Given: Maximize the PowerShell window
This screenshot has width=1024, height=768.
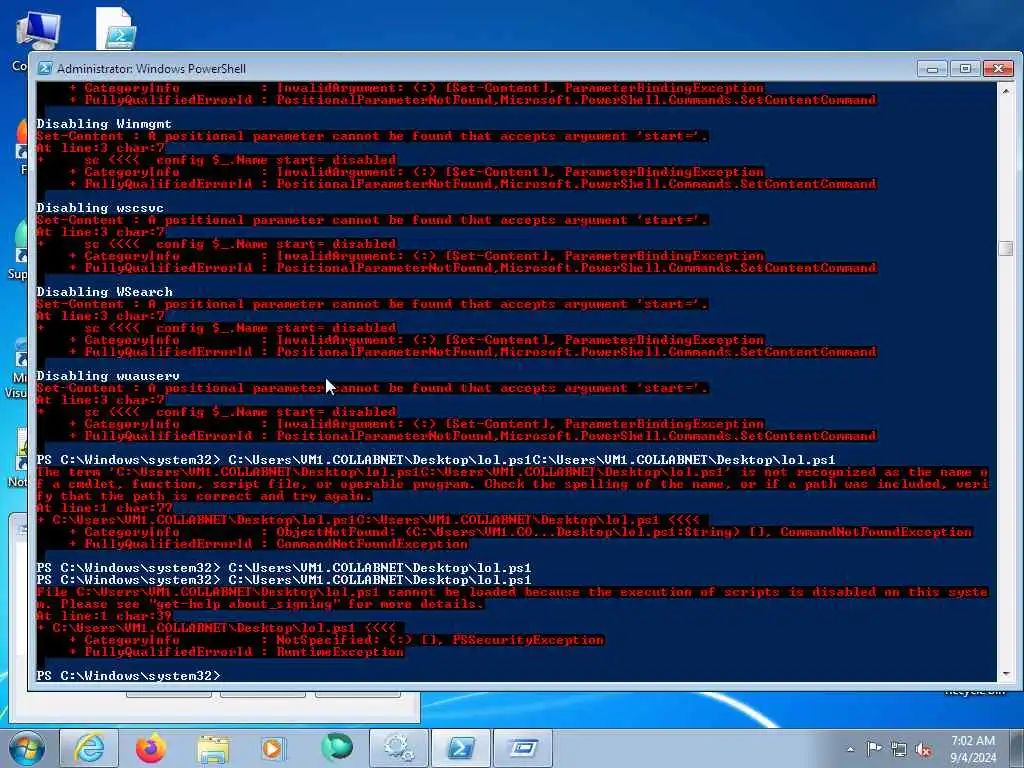Looking at the screenshot, I should point(965,69).
